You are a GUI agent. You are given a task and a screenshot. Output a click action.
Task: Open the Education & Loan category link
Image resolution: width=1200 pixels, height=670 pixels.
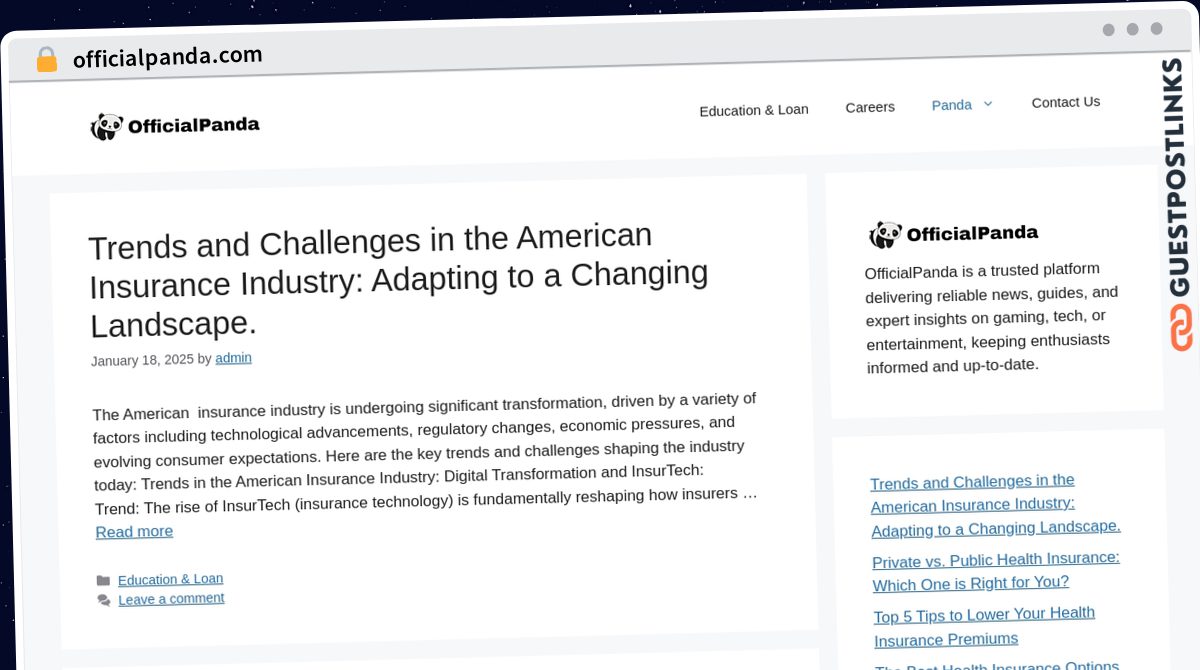pyautogui.click(x=170, y=579)
